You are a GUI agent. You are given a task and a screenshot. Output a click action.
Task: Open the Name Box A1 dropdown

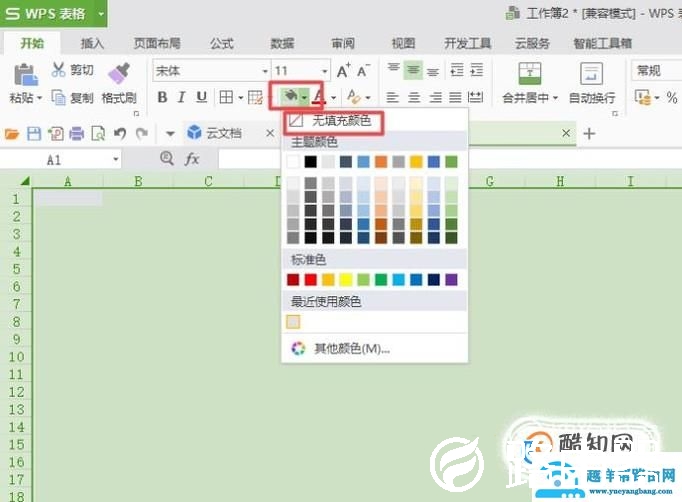pos(116,160)
